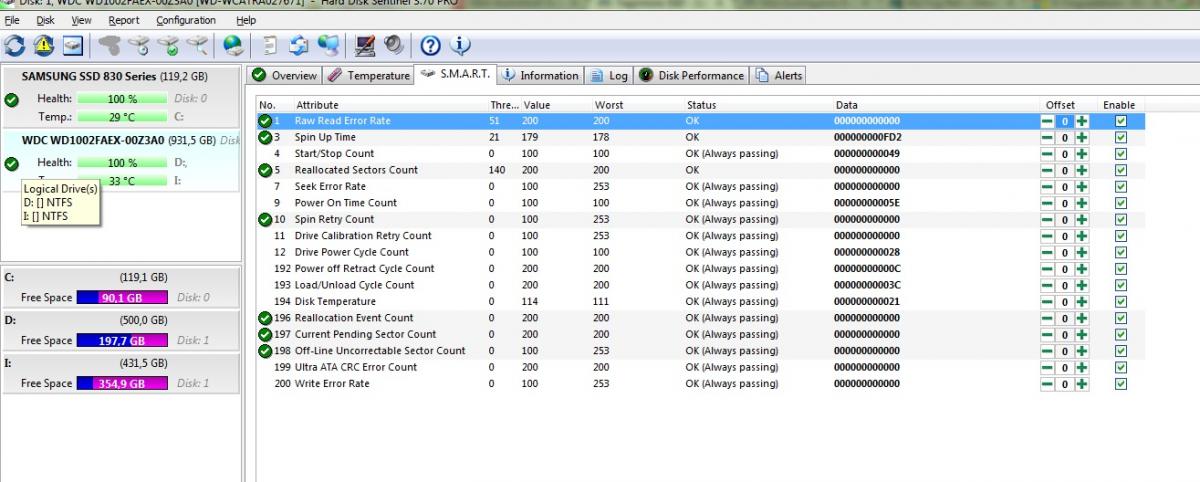The height and width of the screenshot is (482, 1200).
Task: Click the blue info about icon
Action: click(460, 45)
